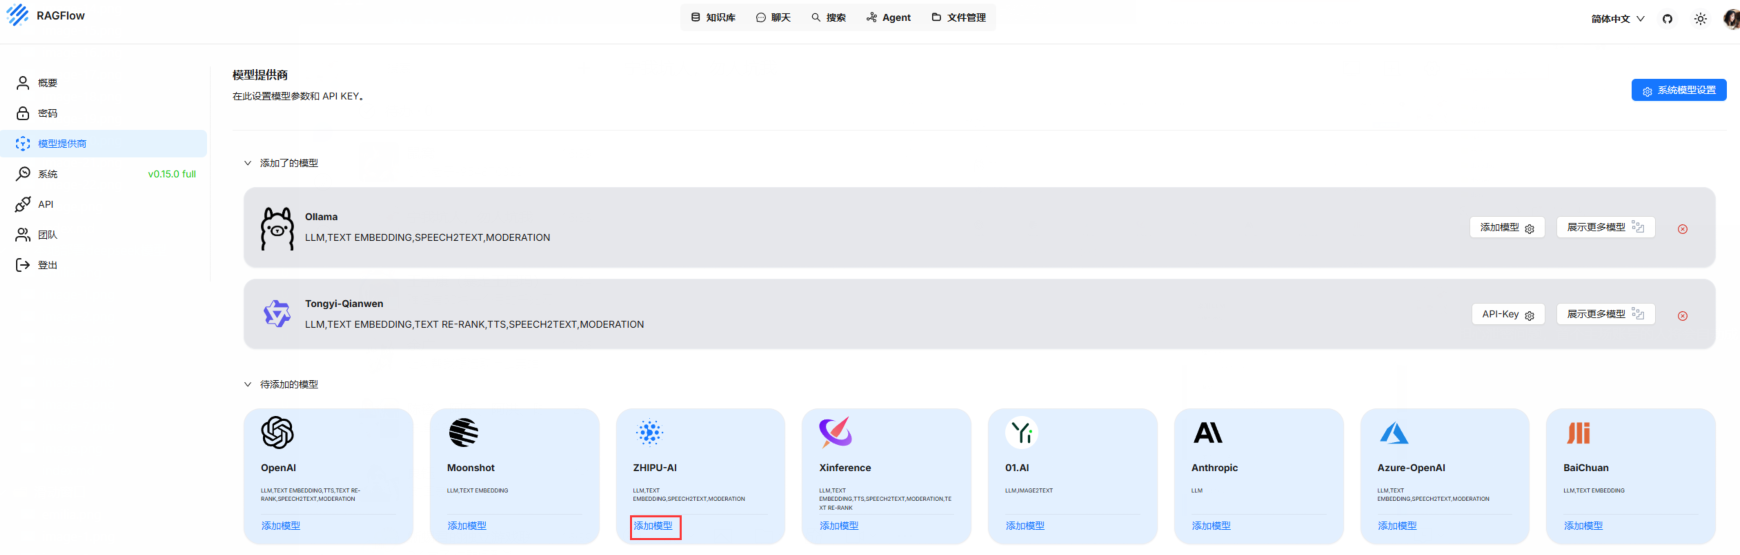
Task: Expand 展示更多模型 for Ollama
Action: 1605,228
